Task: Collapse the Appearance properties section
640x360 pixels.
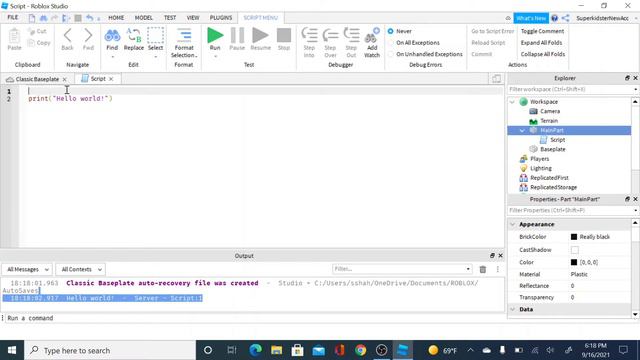Action: click(x=513, y=224)
